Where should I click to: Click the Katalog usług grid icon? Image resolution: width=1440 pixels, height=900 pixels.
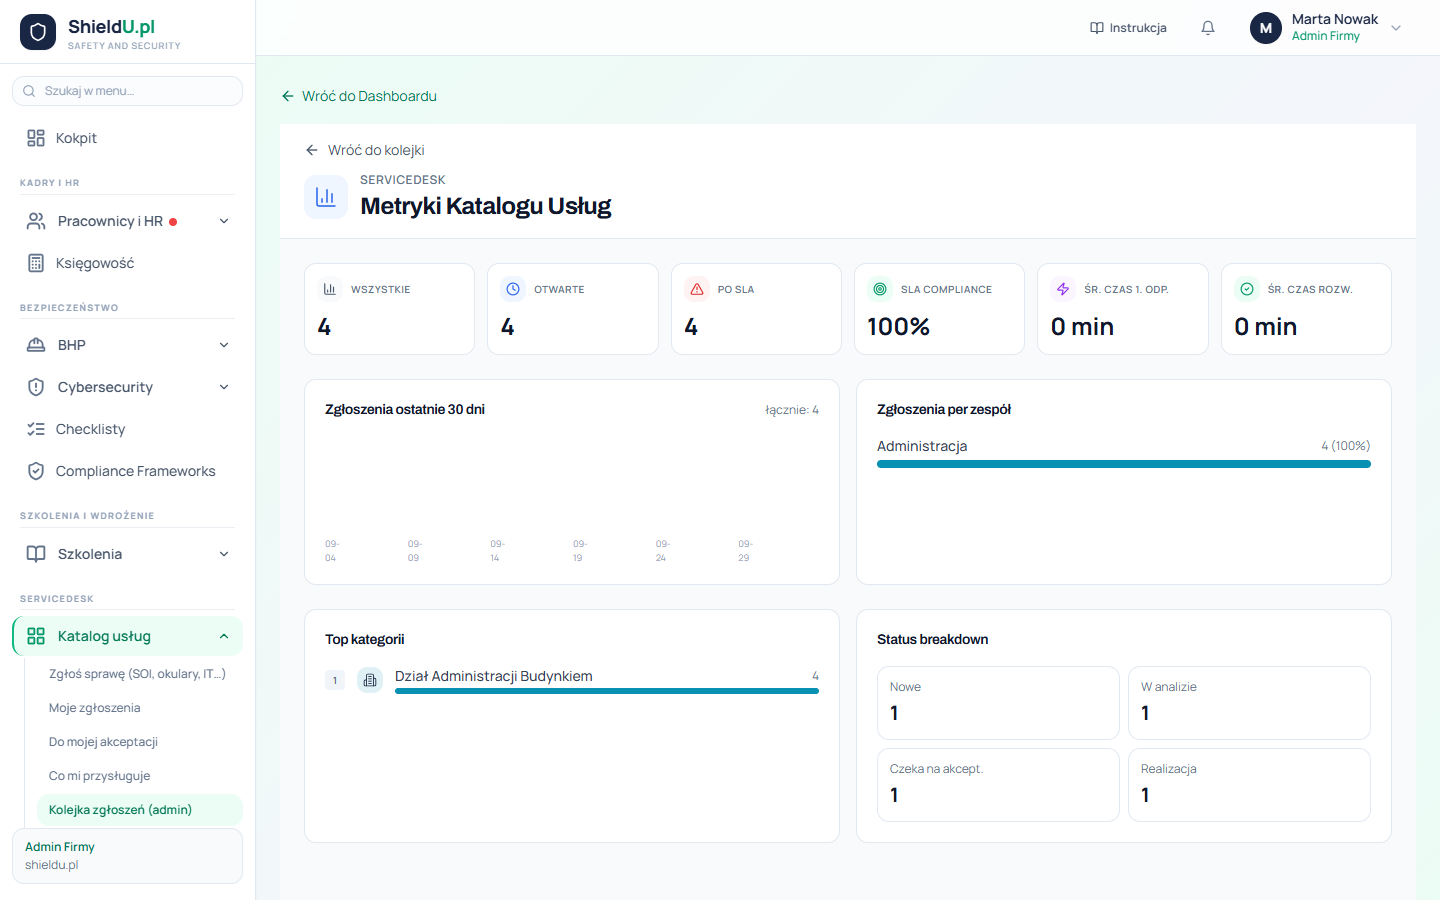click(36, 636)
